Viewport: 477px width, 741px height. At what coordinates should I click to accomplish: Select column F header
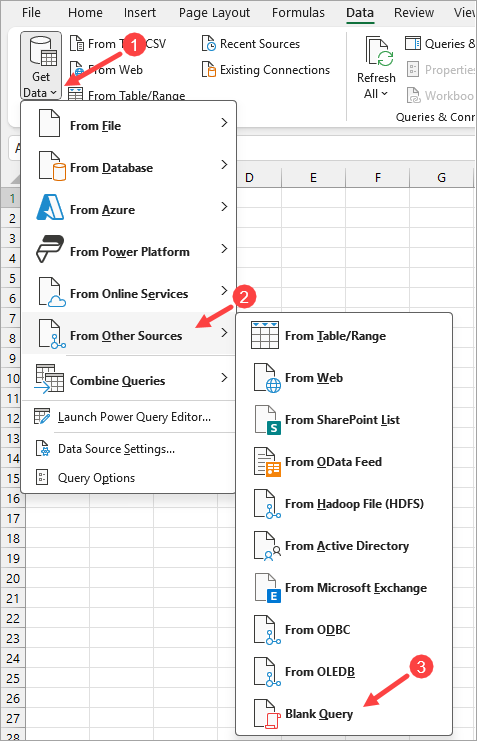click(x=377, y=178)
